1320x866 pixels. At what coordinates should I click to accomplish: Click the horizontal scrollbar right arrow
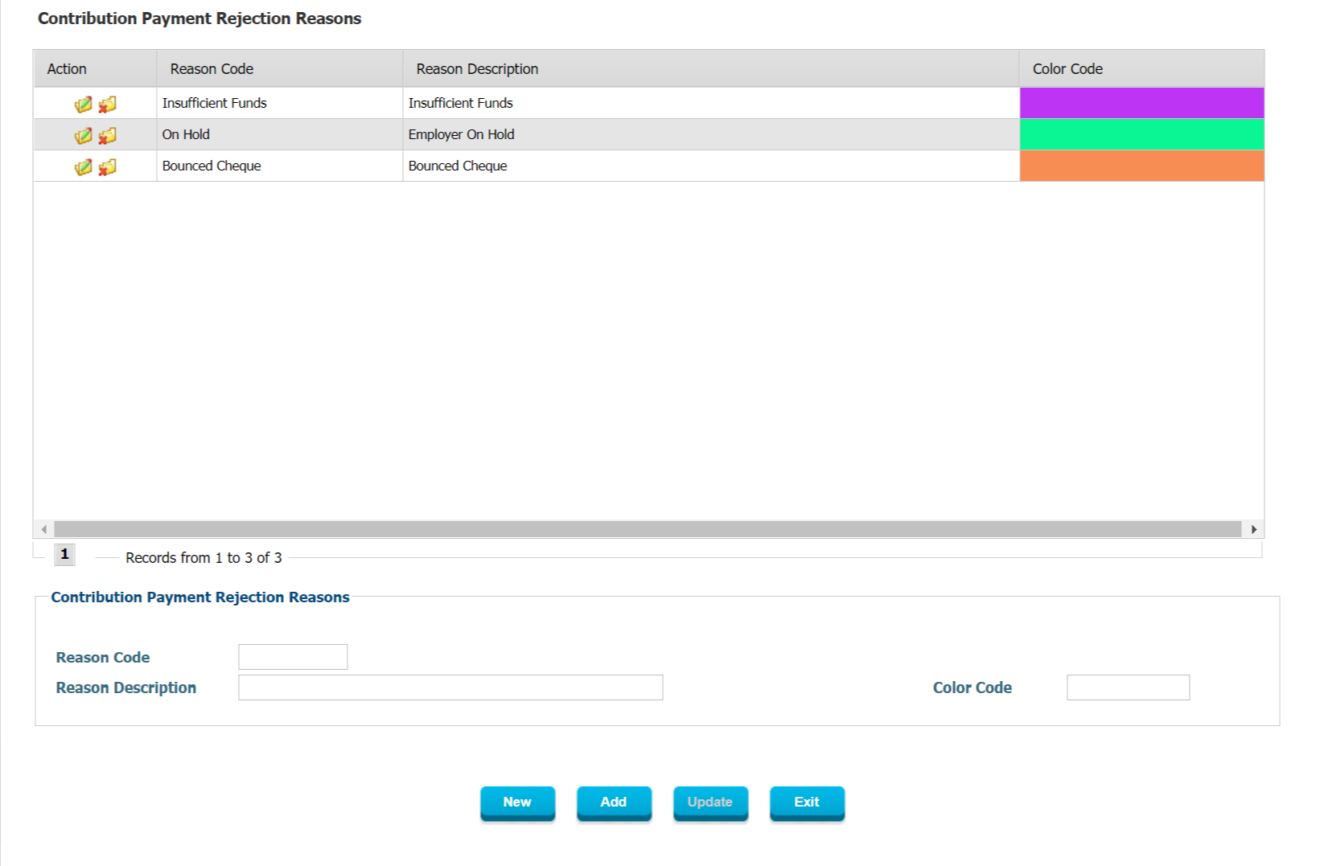(x=1254, y=529)
